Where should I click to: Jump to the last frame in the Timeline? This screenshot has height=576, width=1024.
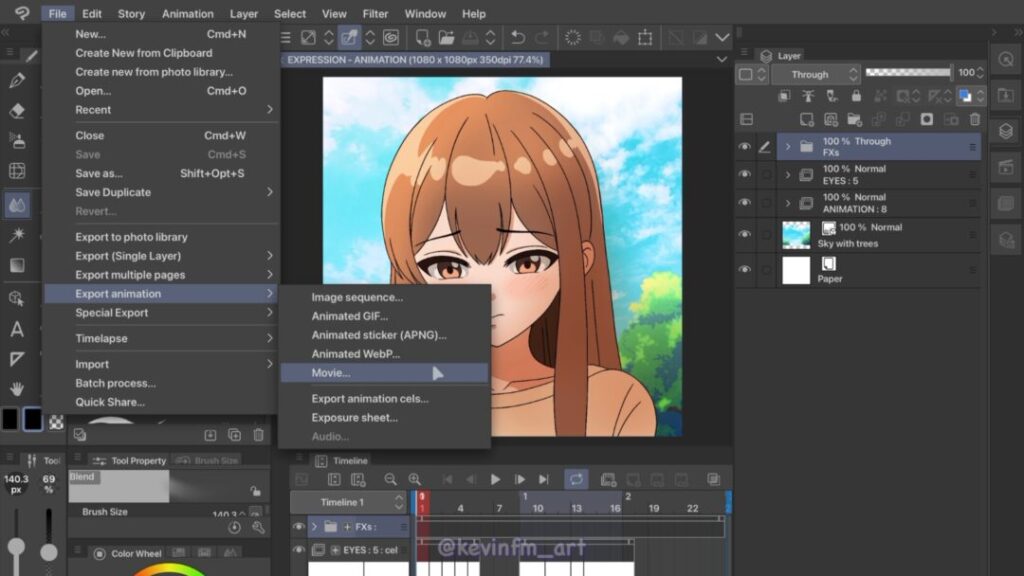click(x=544, y=480)
